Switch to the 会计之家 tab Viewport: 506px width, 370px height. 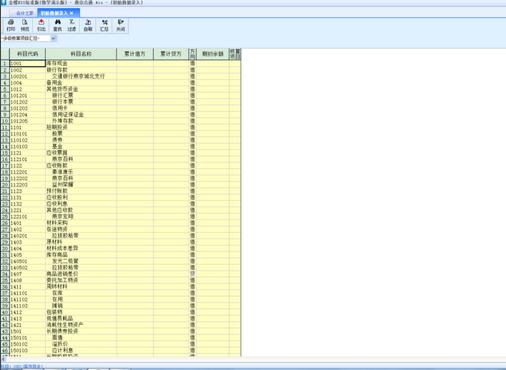pos(25,13)
